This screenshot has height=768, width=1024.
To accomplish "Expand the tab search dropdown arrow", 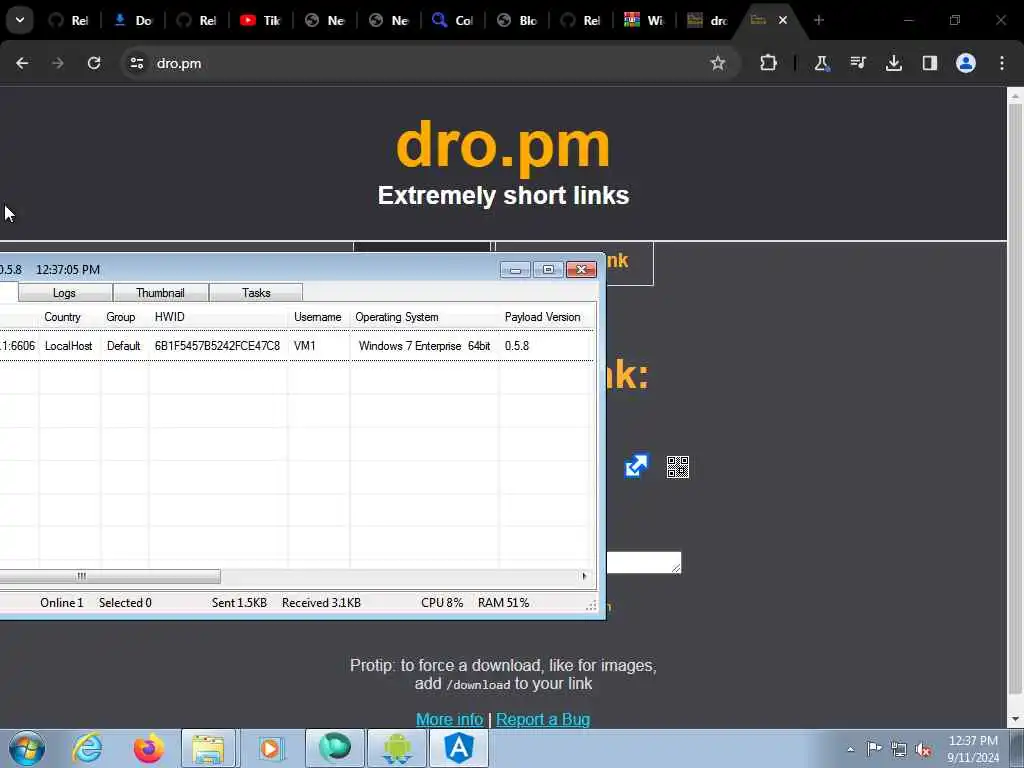I will pyautogui.click(x=20, y=20).
